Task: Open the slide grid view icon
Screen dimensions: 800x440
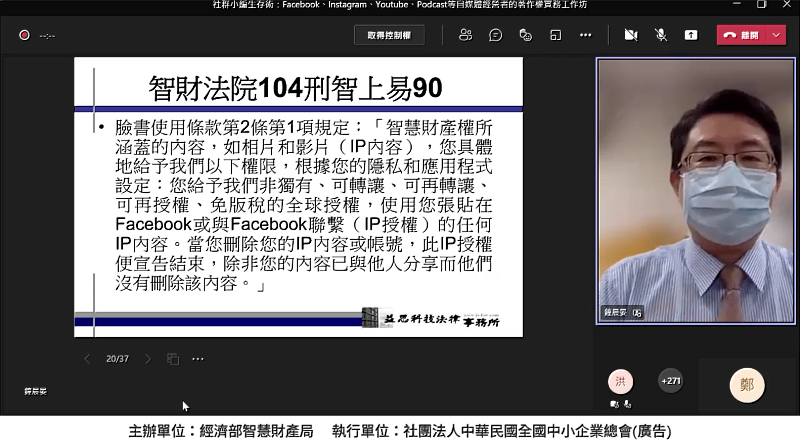Action: (173, 359)
